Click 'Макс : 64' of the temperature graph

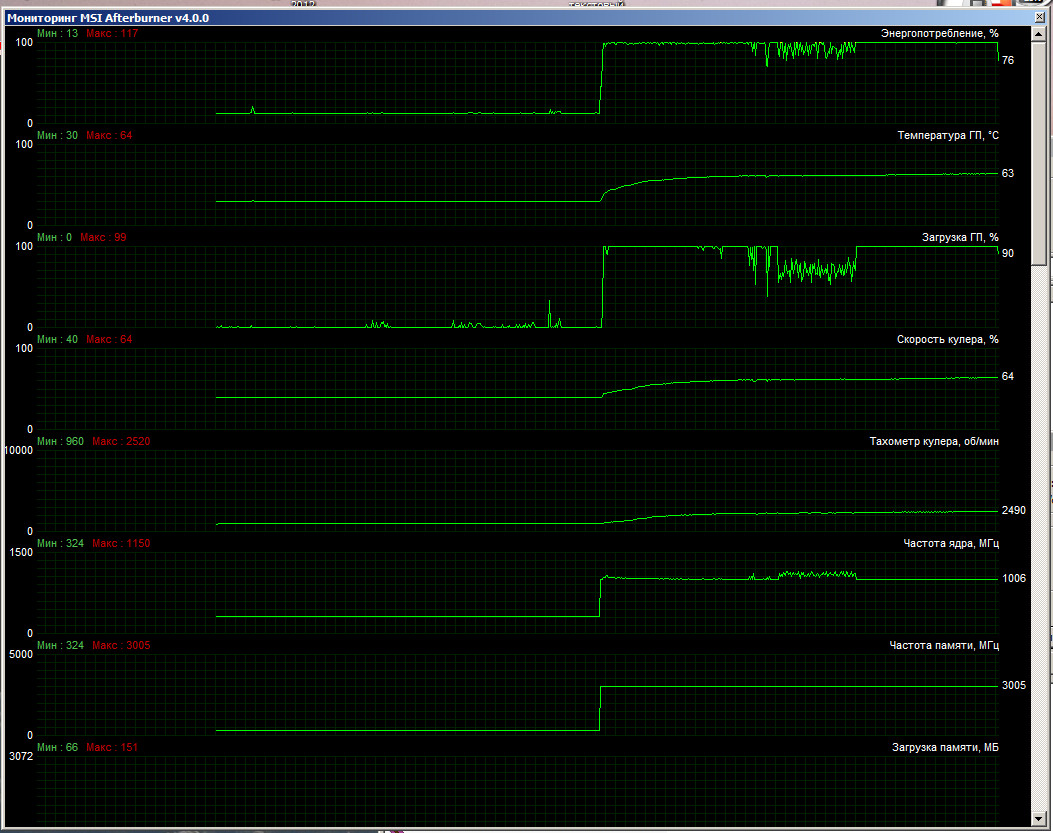pyautogui.click(x=109, y=136)
